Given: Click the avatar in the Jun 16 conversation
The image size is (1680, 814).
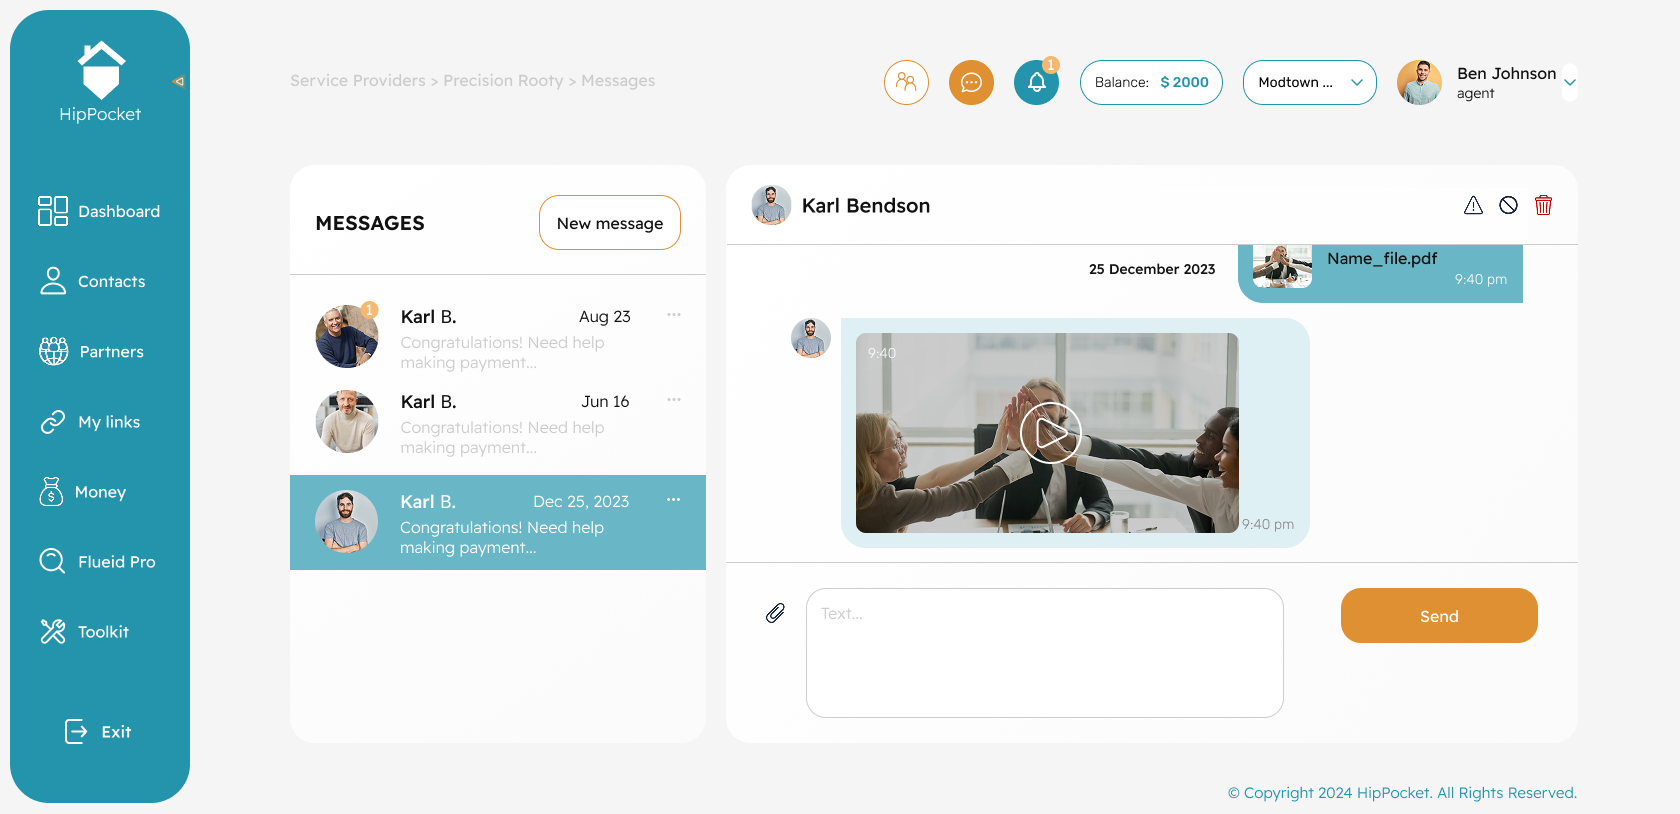Looking at the screenshot, I should [x=347, y=422].
